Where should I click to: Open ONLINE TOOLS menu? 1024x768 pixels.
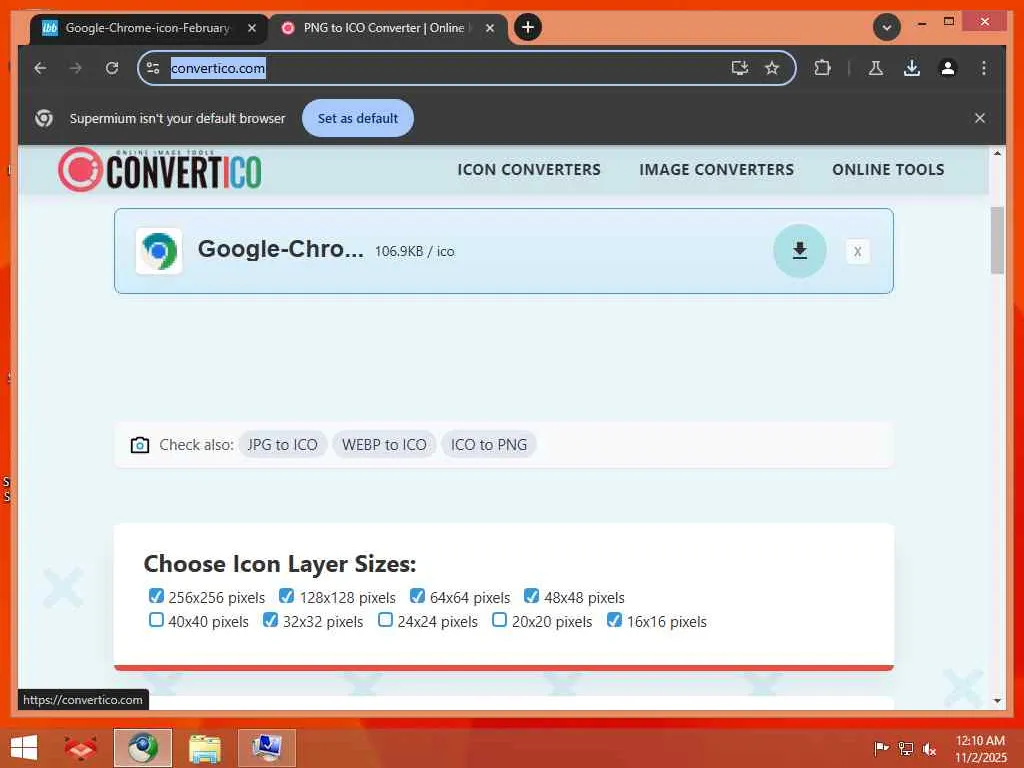pyautogui.click(x=888, y=170)
